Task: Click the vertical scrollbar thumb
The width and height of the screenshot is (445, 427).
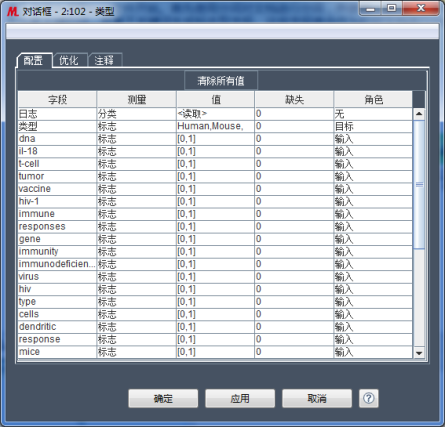Action: [419, 184]
